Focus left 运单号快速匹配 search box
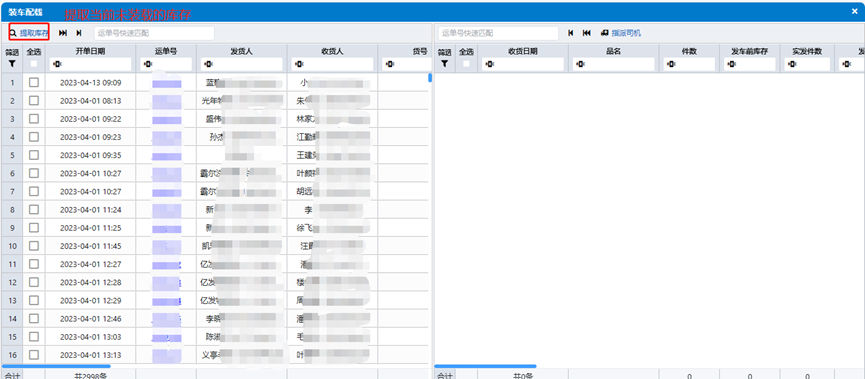865x379 pixels. point(154,33)
